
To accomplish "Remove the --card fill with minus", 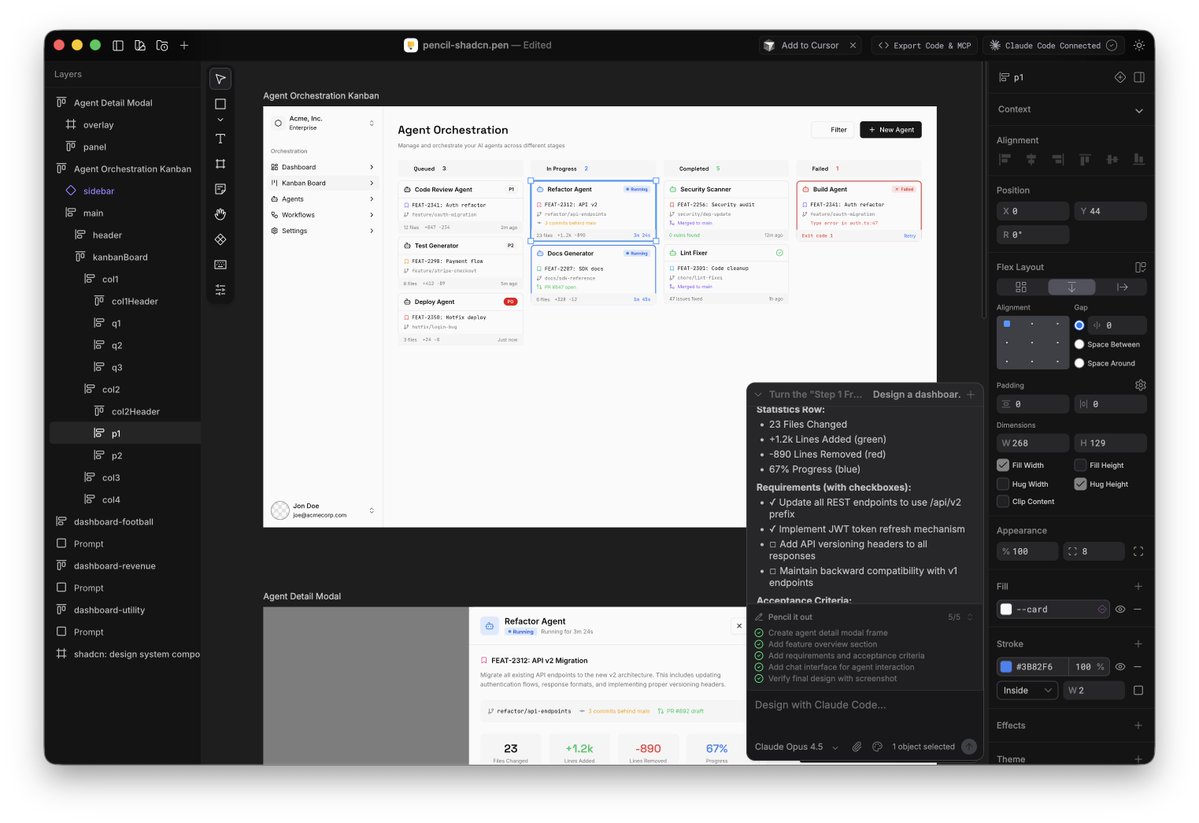I will 1138,609.
